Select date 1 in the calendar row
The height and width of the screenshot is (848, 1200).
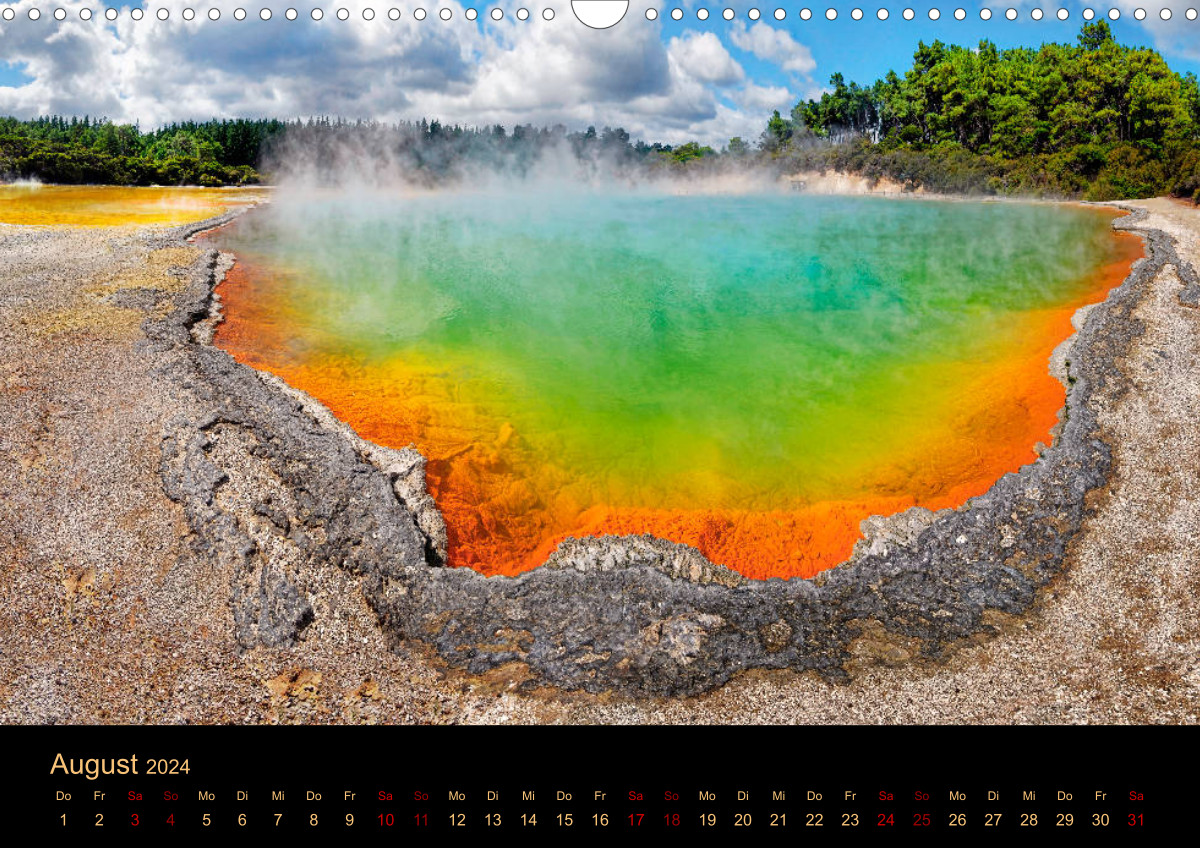pos(63,820)
